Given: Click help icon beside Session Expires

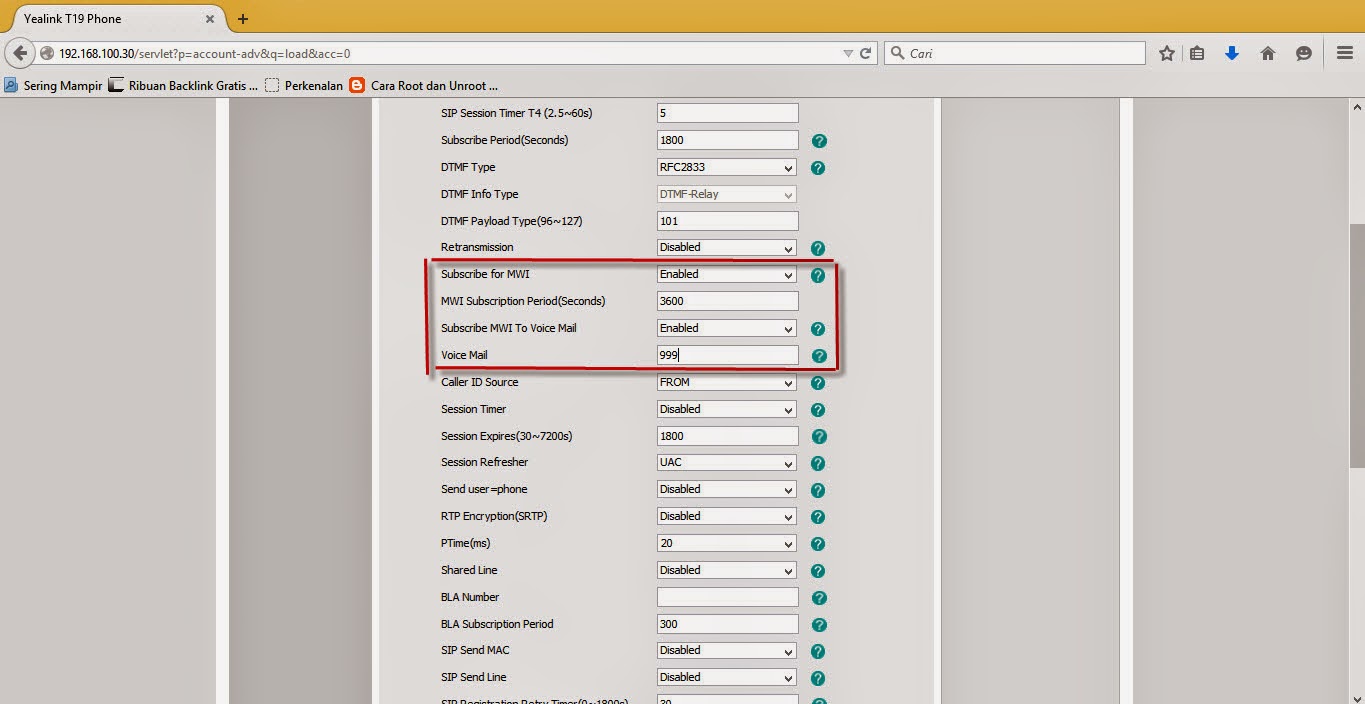Looking at the screenshot, I should [x=819, y=437].
